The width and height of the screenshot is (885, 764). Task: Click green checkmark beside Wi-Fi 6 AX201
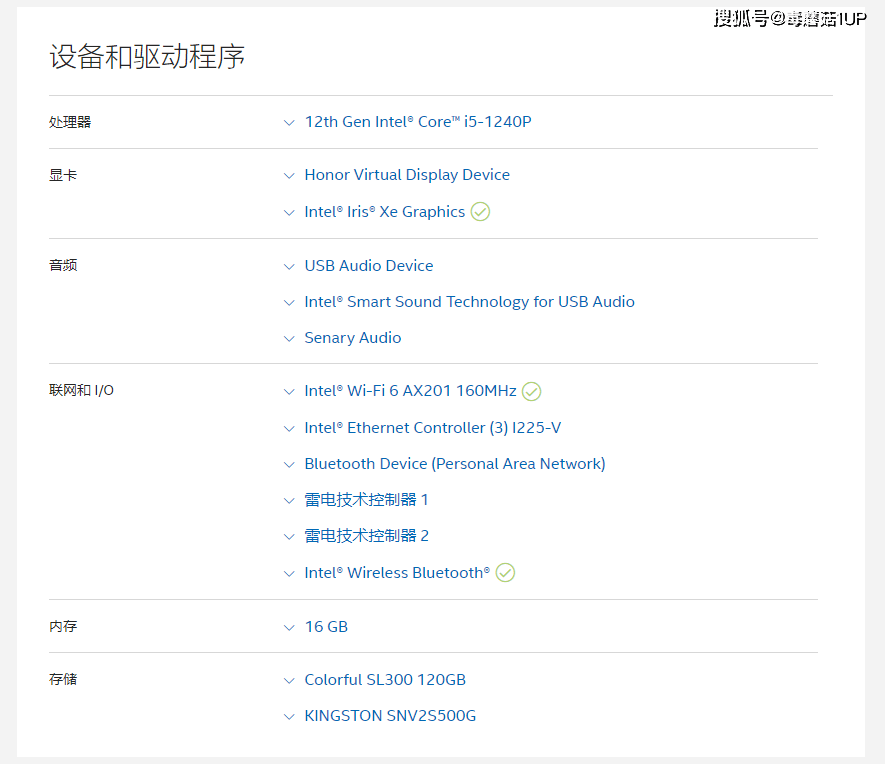(531, 391)
